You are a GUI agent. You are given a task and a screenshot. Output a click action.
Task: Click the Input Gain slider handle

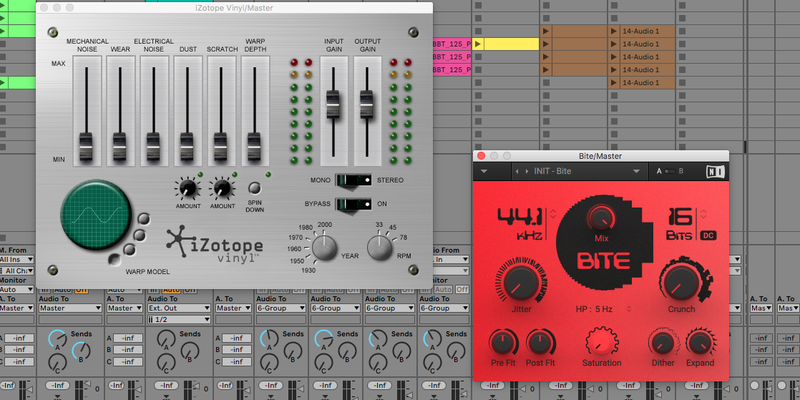(333, 104)
